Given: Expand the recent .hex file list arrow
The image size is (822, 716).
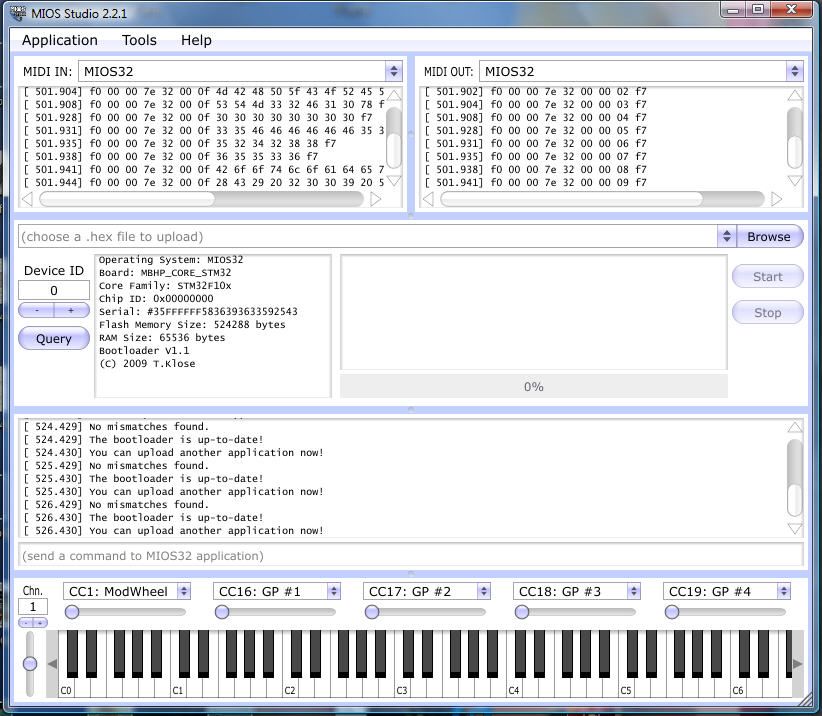Looking at the screenshot, I should click(727, 236).
